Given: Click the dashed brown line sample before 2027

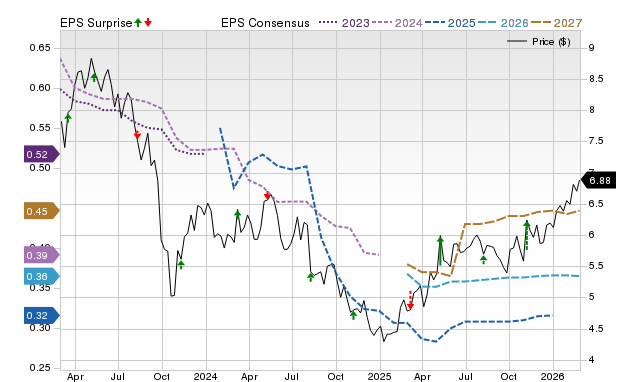Looking at the screenshot, I should (x=541, y=23).
